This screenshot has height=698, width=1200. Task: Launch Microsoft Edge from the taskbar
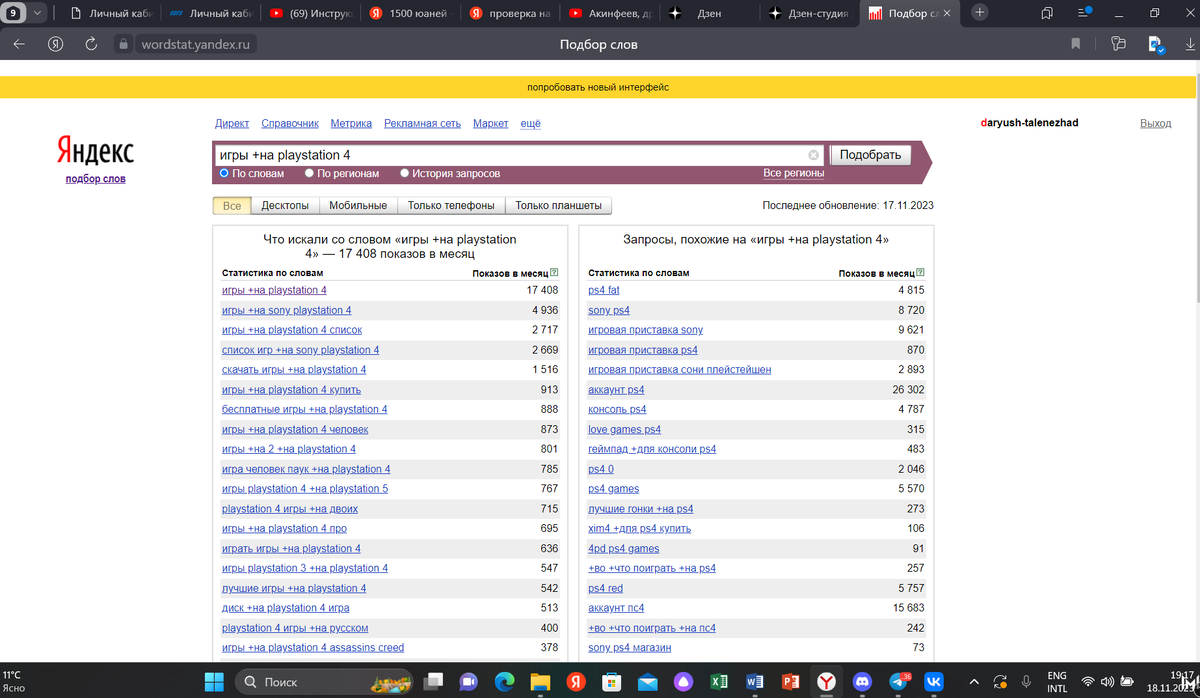pos(505,681)
